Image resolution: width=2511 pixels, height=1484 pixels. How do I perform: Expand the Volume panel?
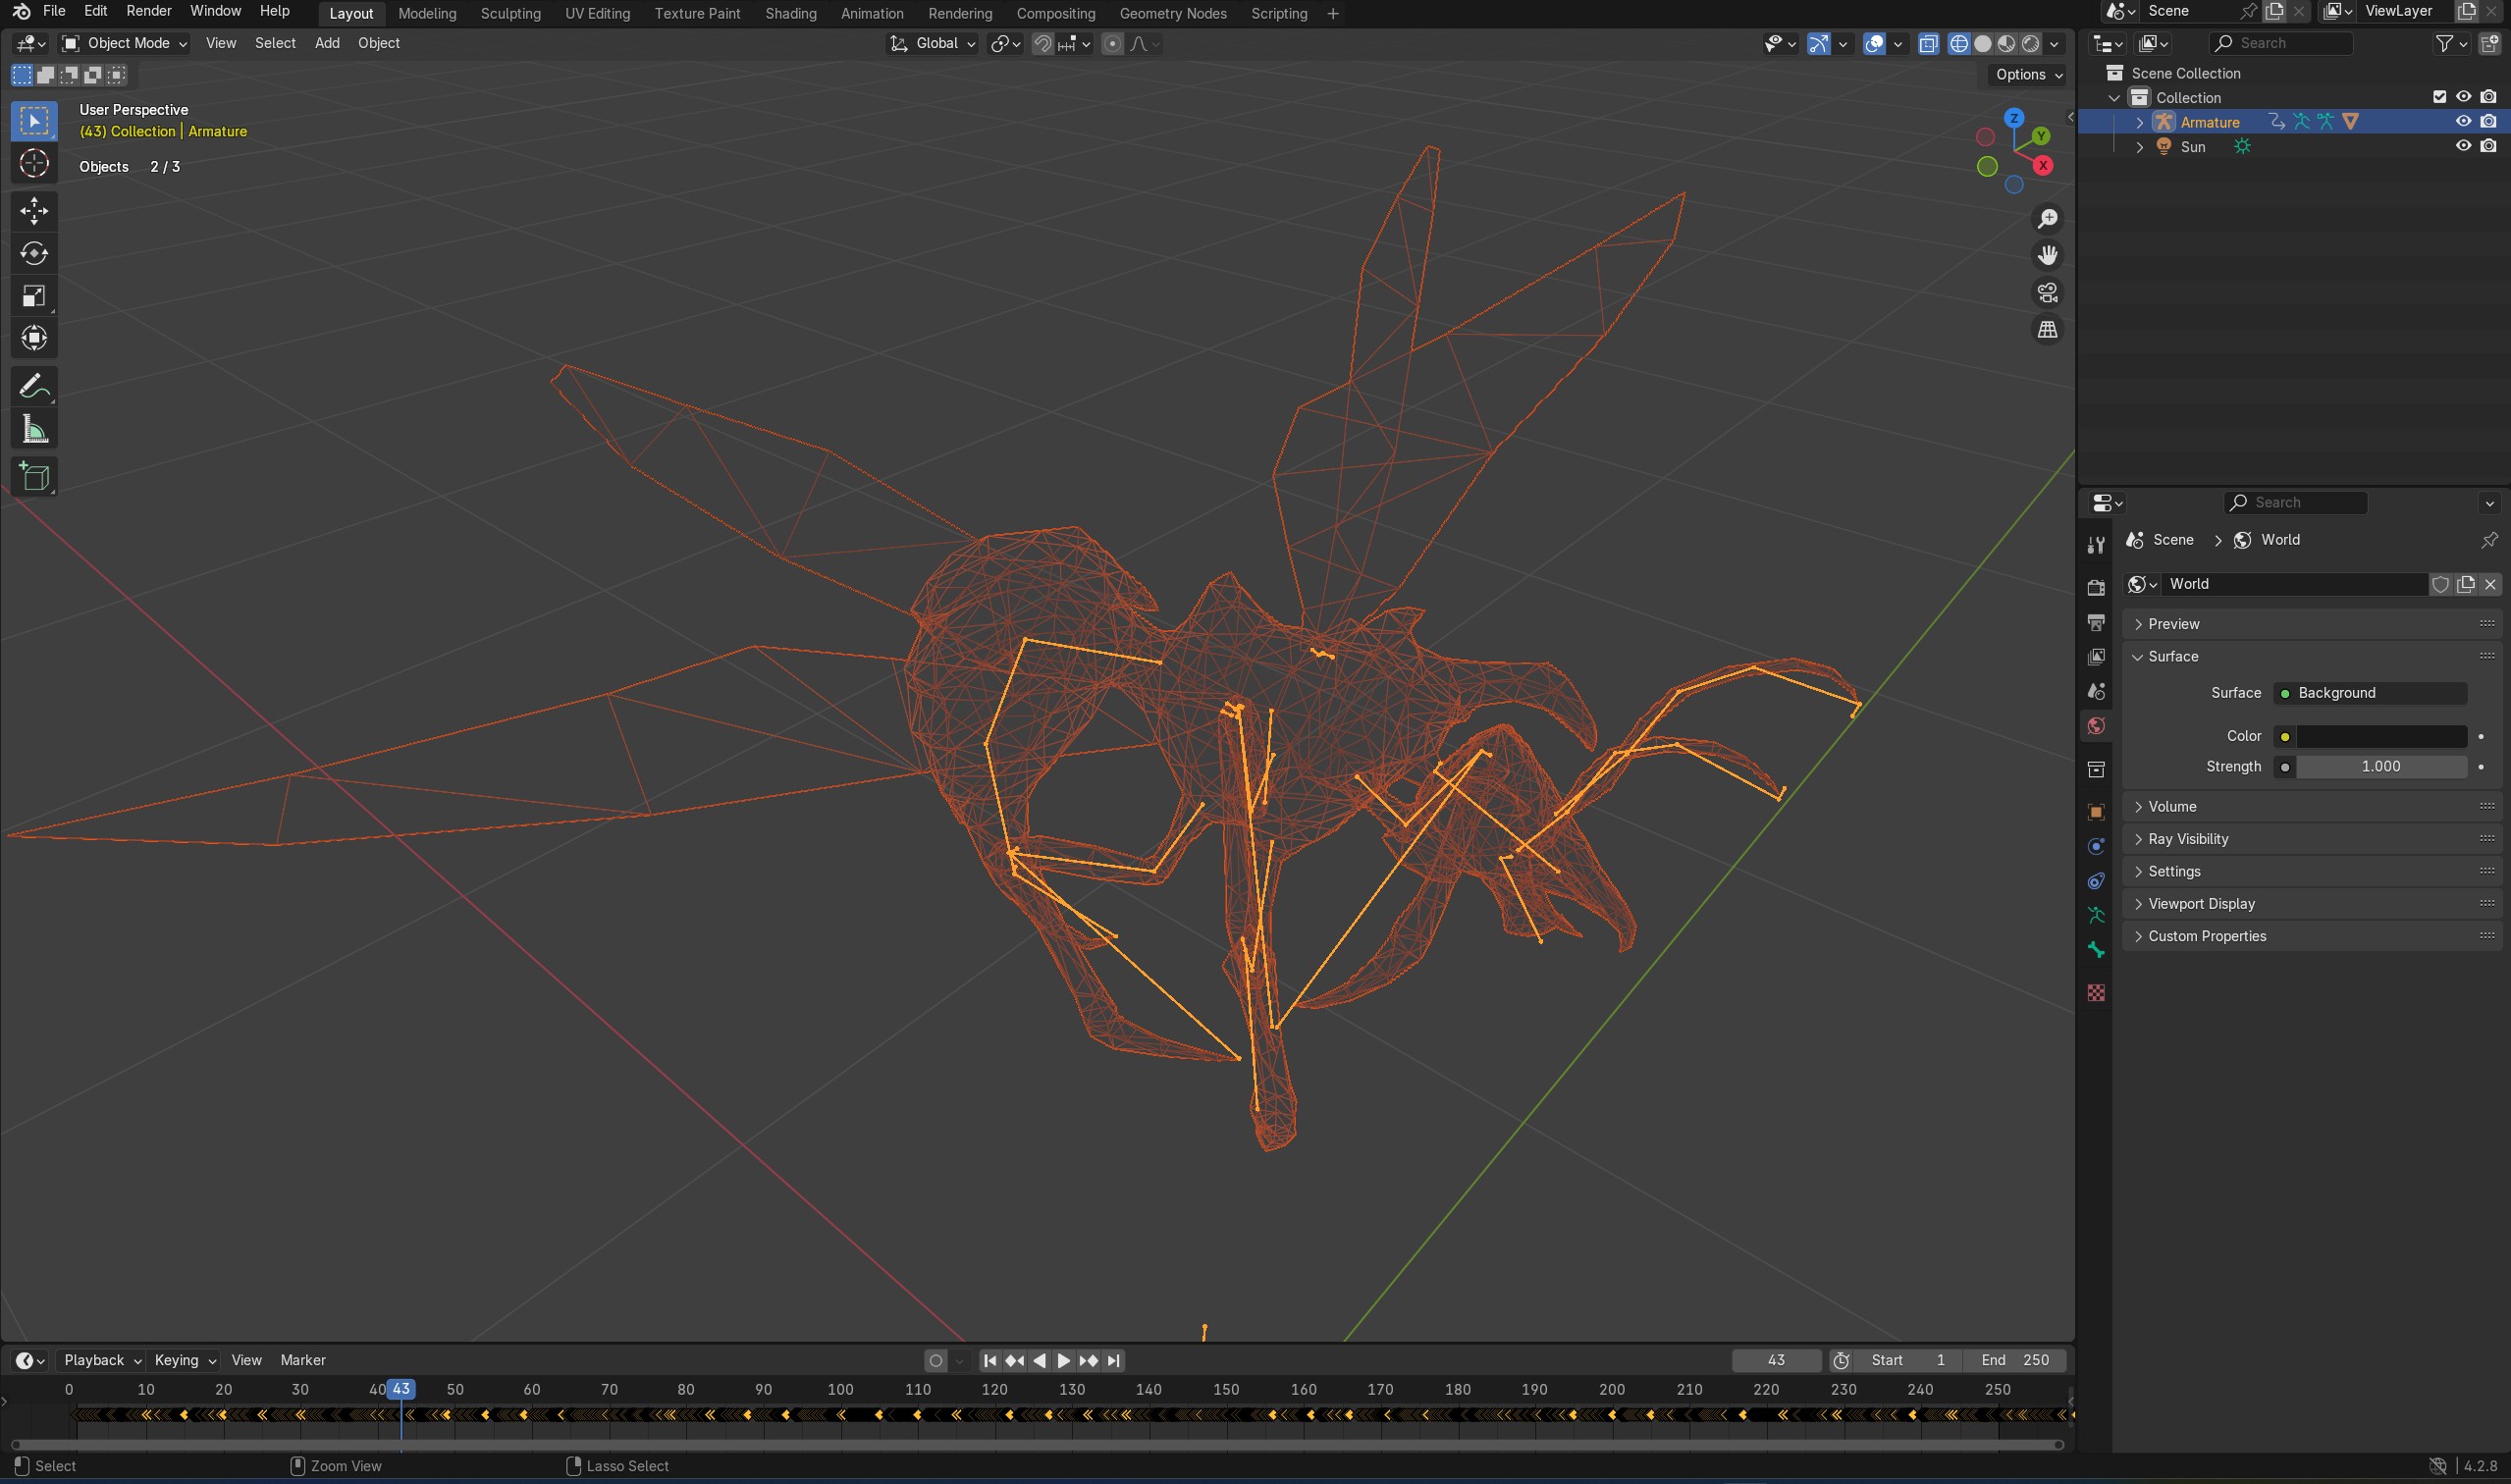pos(2172,806)
